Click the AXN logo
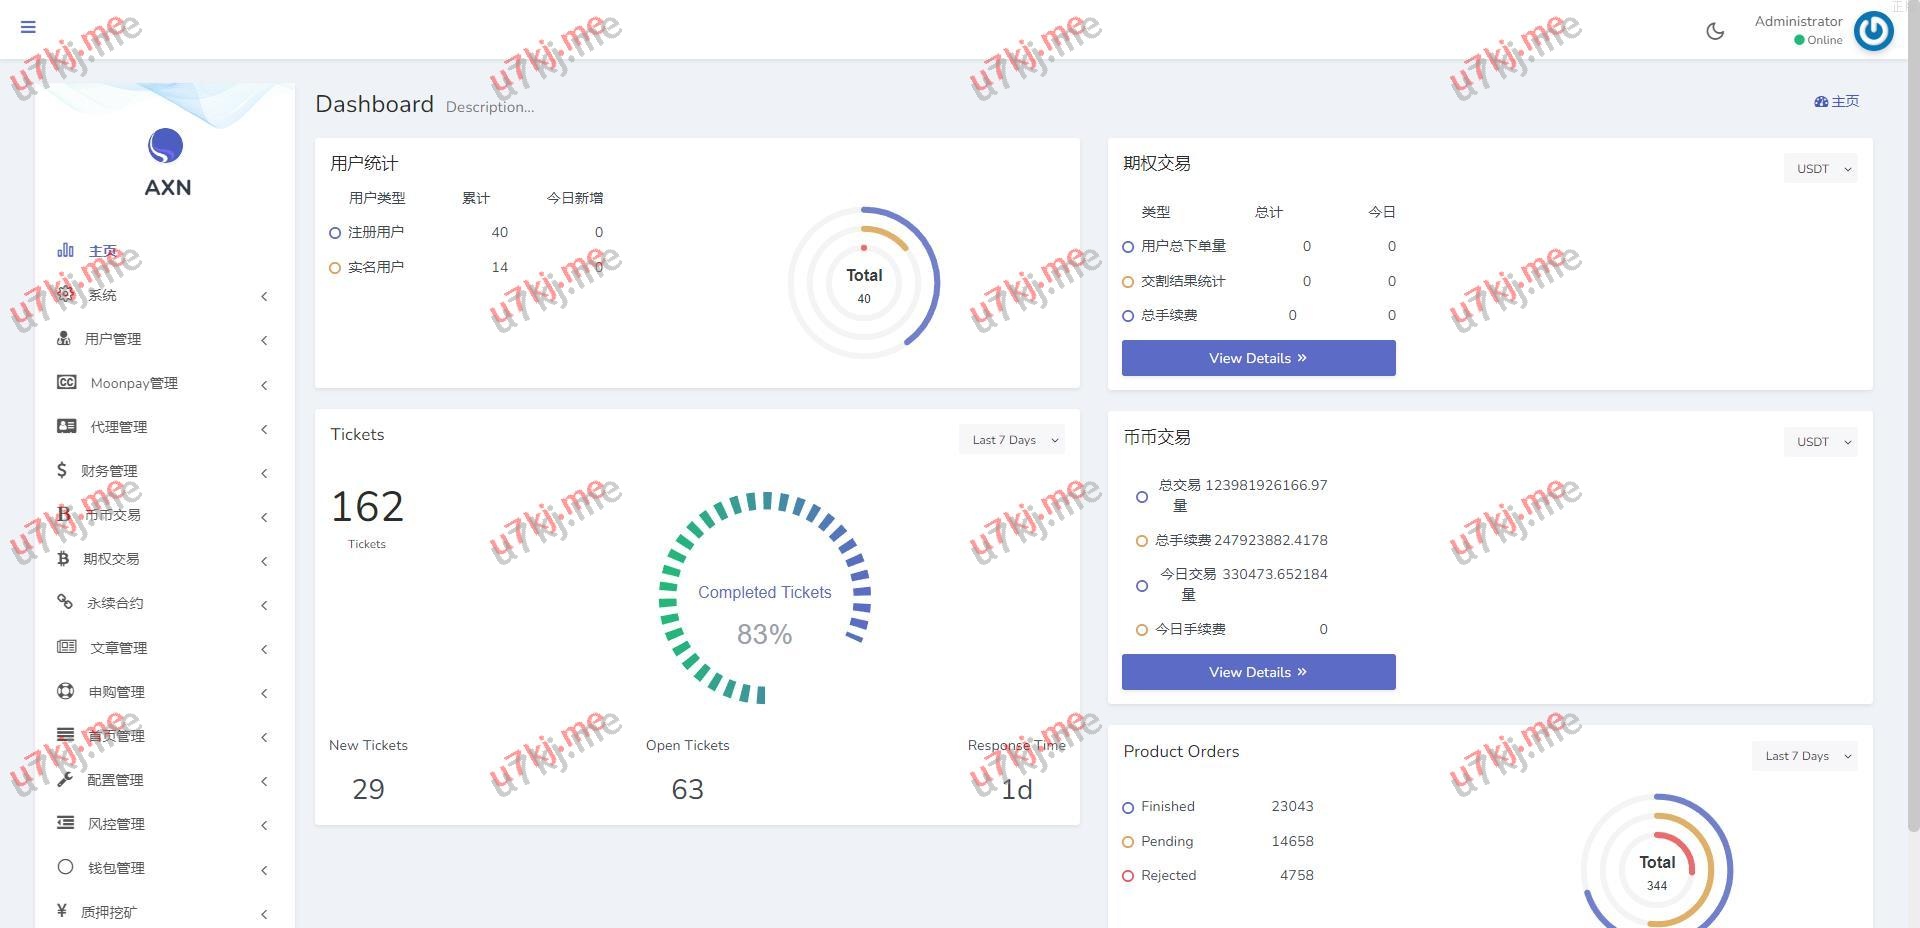Screen dimensions: 1920x928 tap(166, 162)
